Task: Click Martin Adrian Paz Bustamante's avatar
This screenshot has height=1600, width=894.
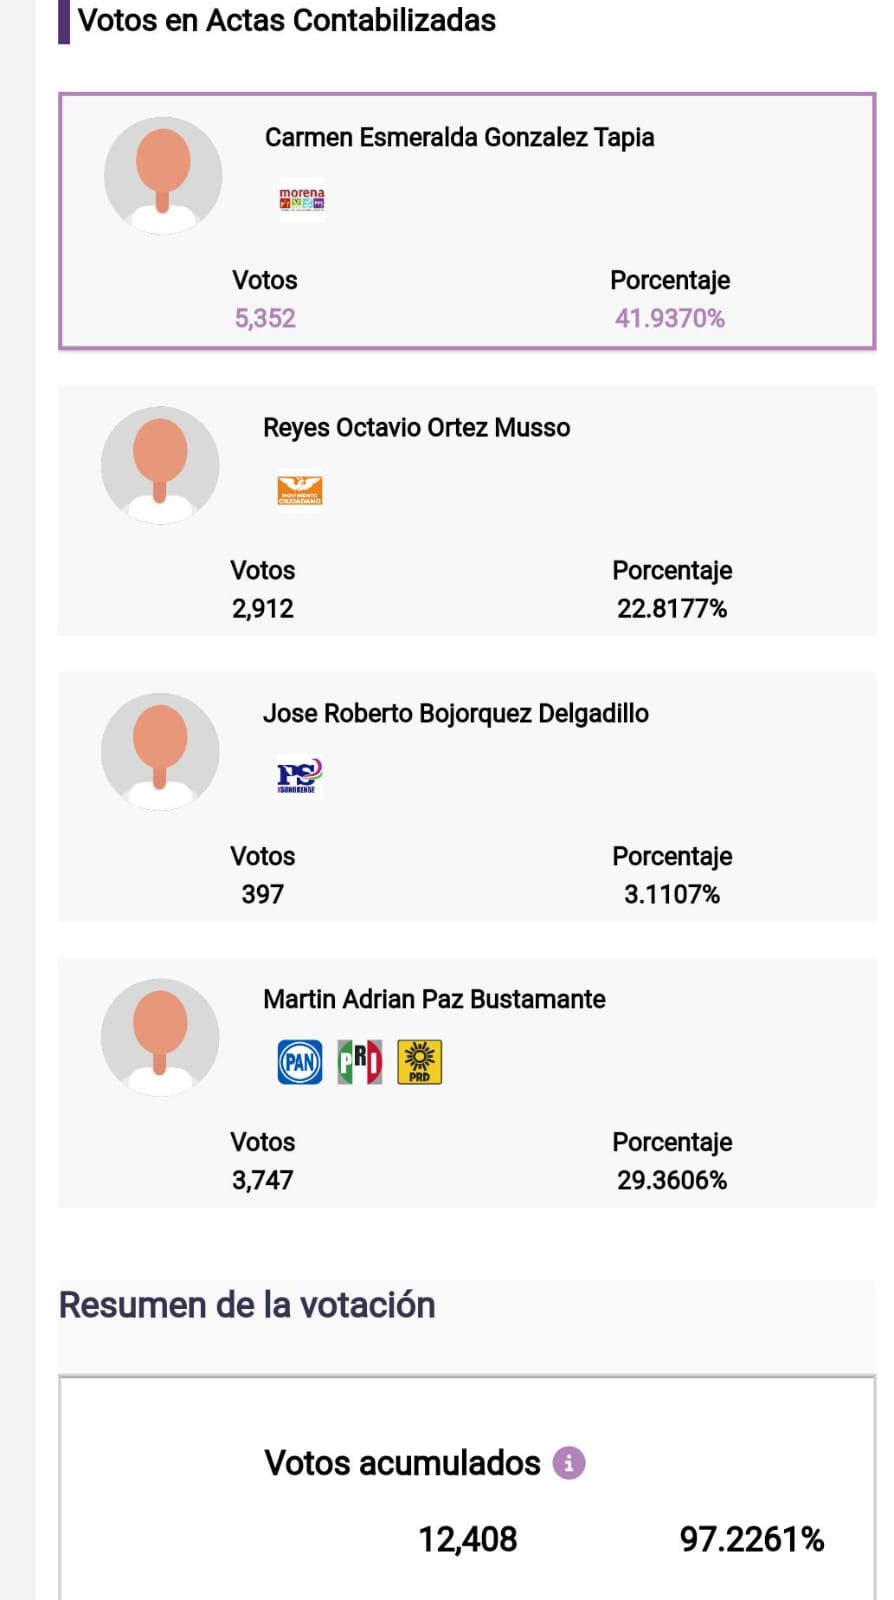Action: click(x=160, y=1037)
